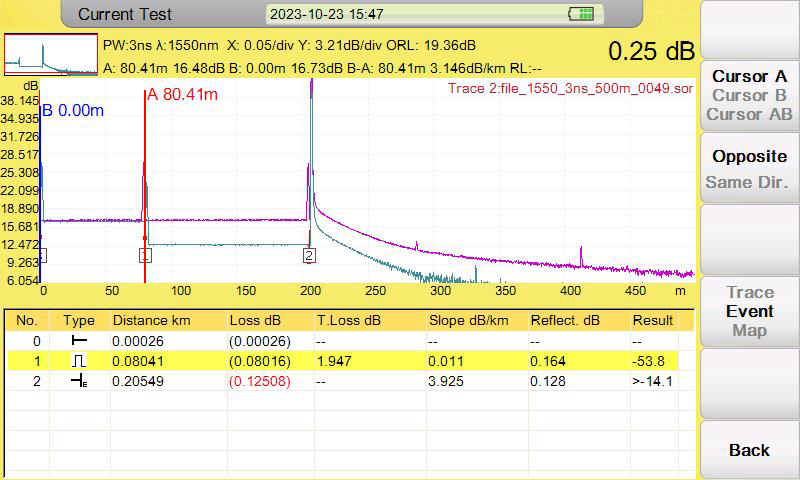Click the Current Test title tab
Viewport: 800px width, 480px height.
(125, 14)
